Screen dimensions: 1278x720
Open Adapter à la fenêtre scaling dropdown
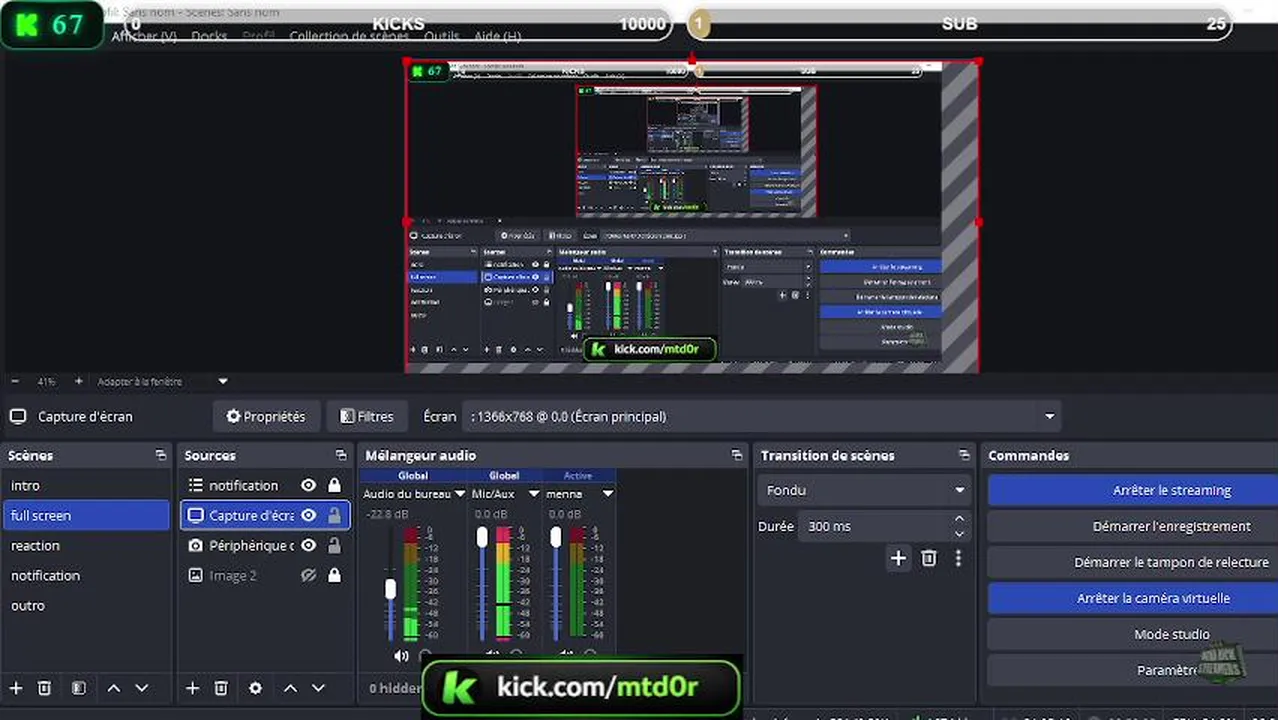163,381
